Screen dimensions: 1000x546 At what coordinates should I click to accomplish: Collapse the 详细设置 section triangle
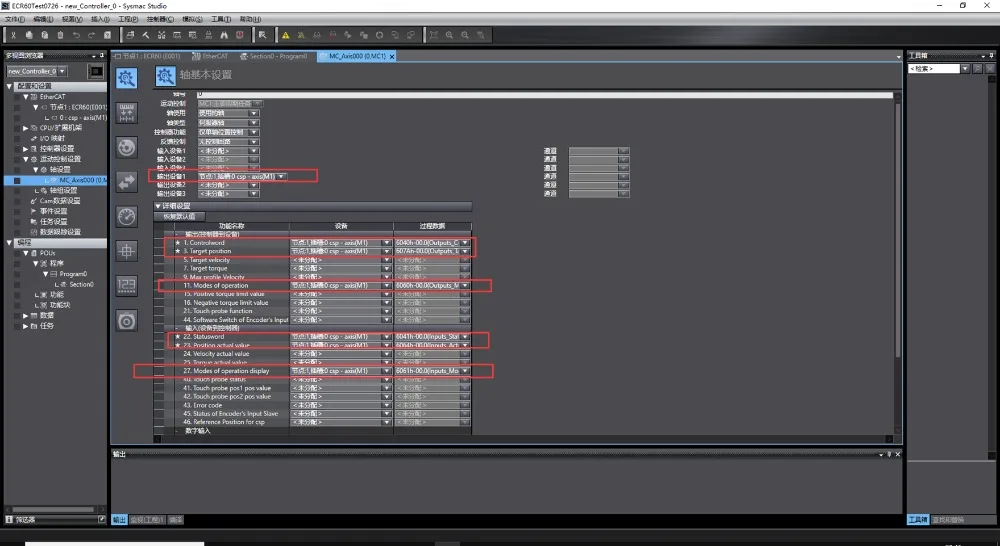(x=158, y=206)
